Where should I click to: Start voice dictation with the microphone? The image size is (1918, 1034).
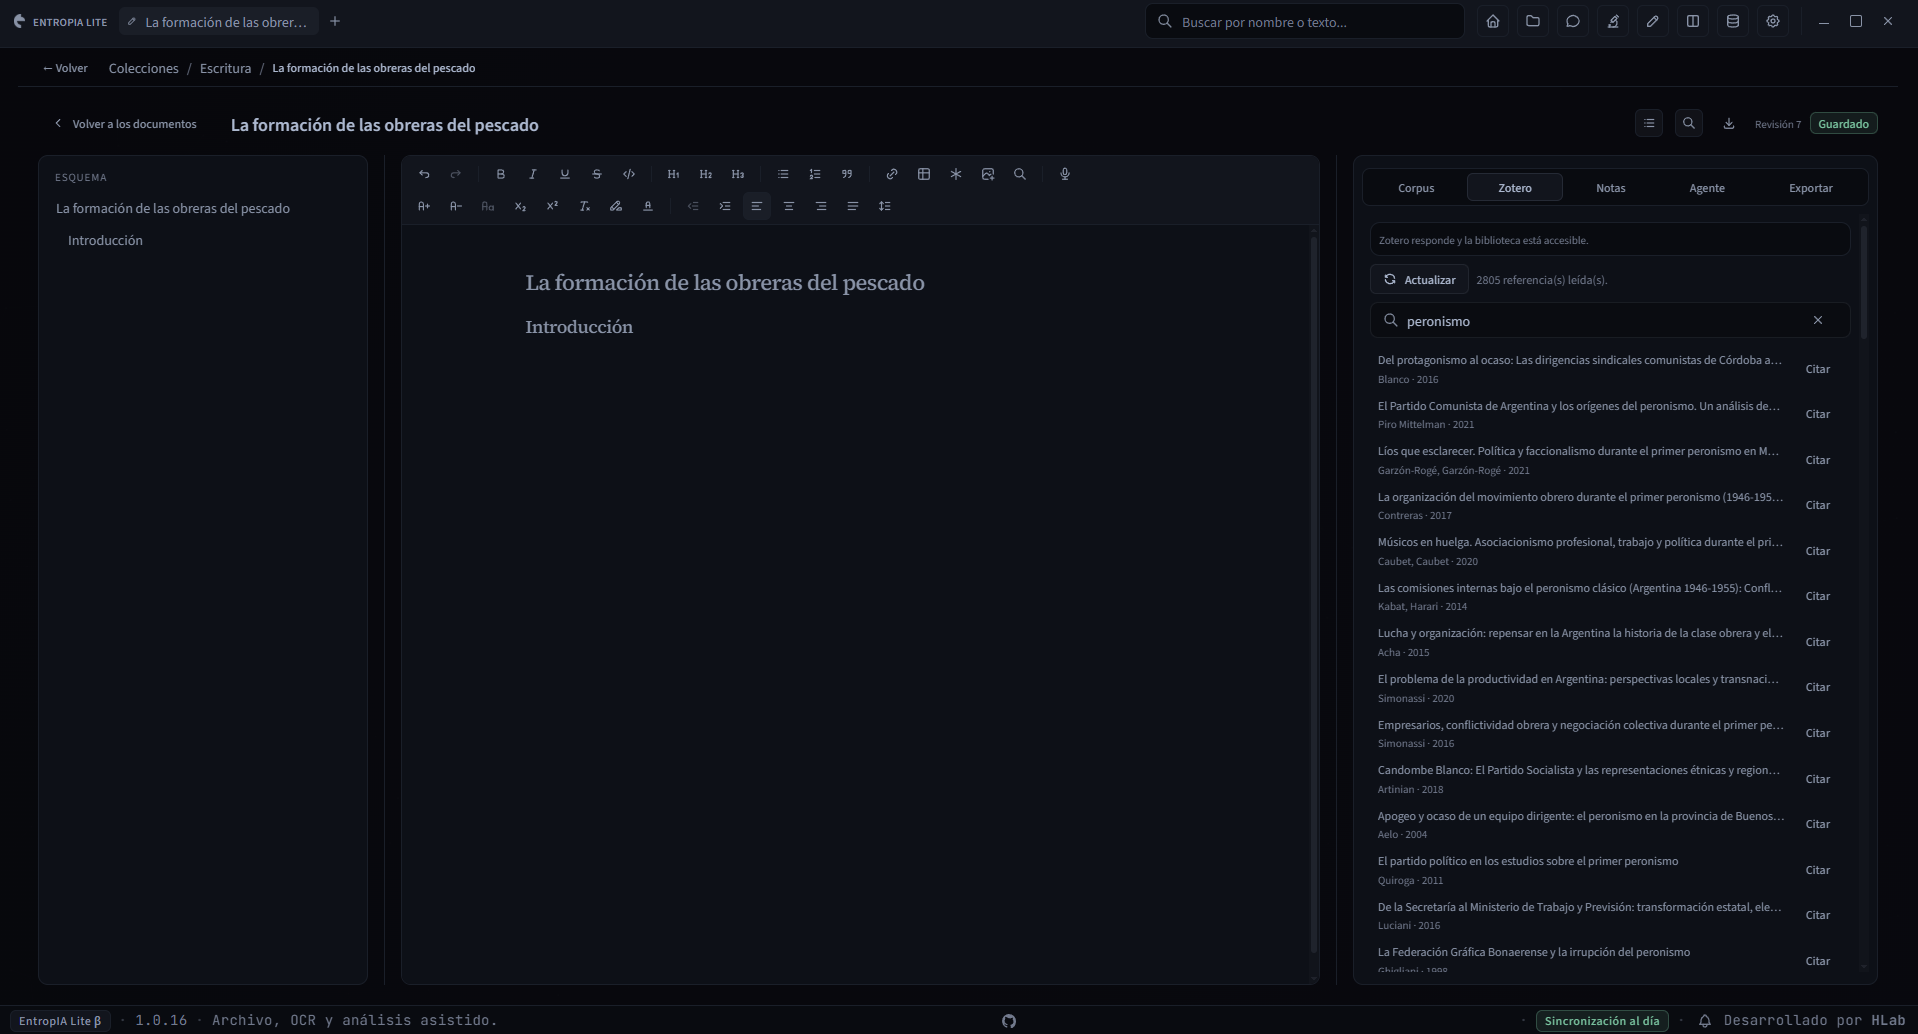[x=1065, y=174]
